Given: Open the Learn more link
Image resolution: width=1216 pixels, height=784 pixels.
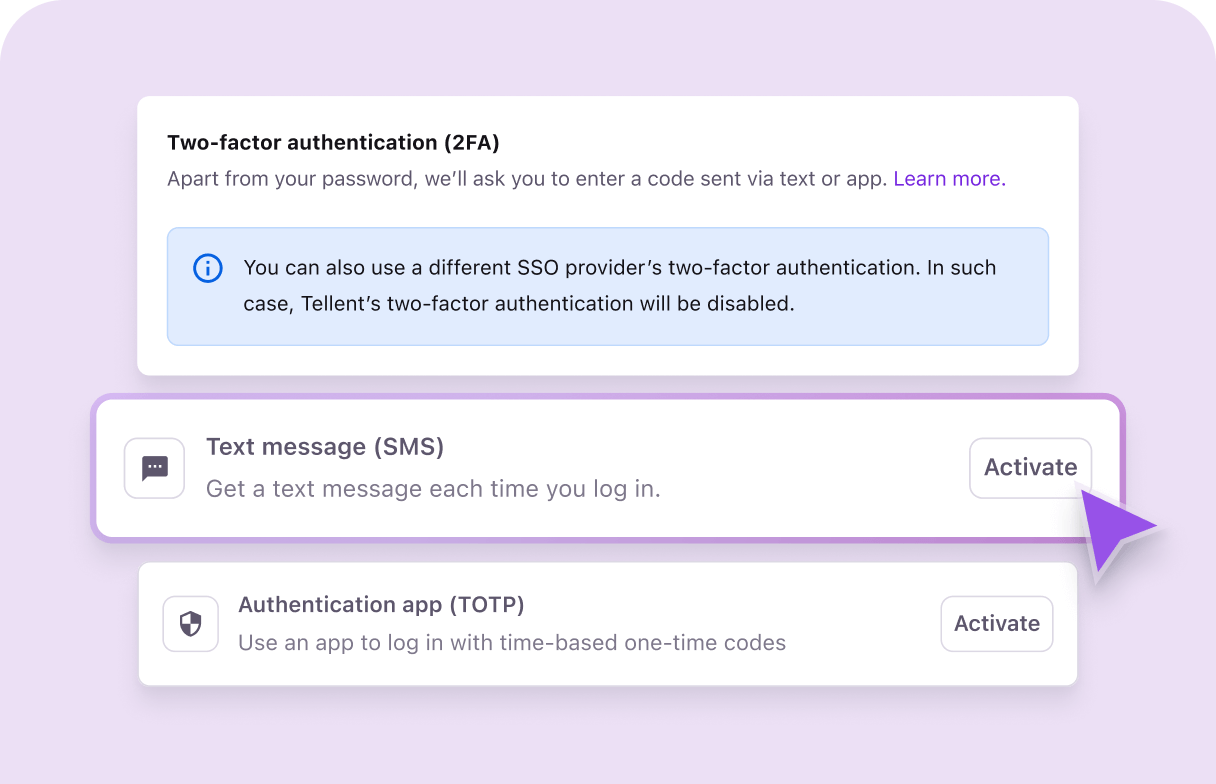Looking at the screenshot, I should coord(948,178).
